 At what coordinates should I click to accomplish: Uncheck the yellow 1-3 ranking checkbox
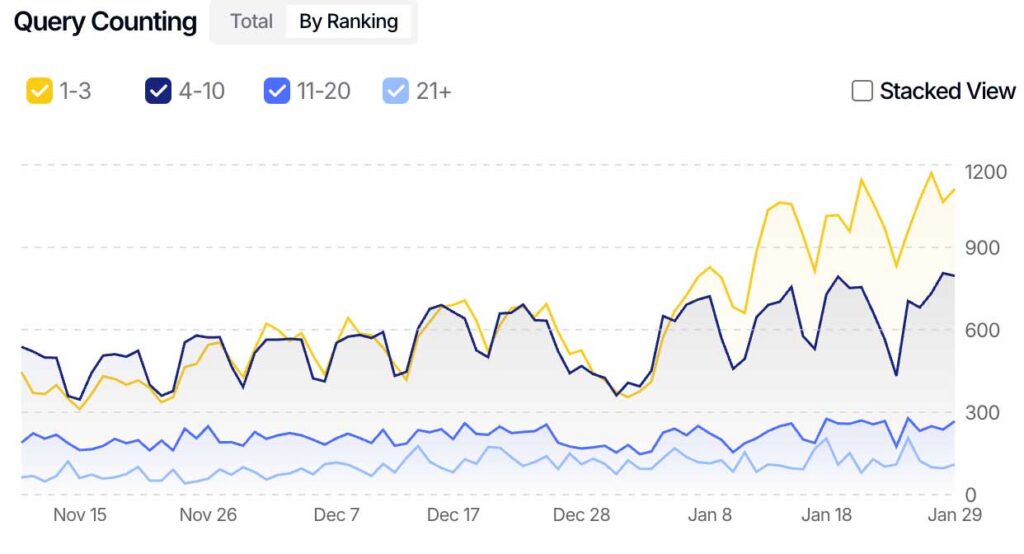(39, 91)
